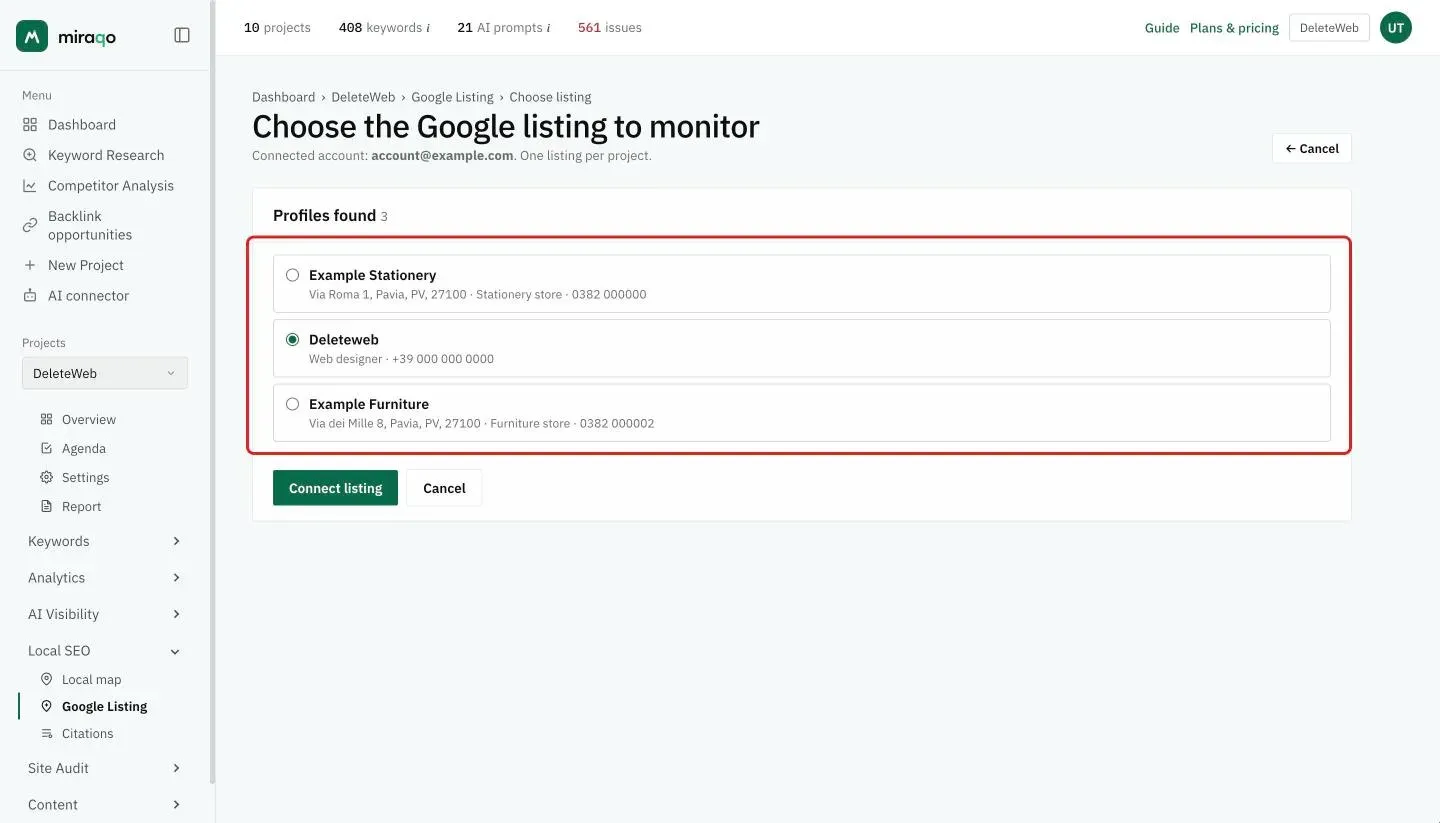Click the Dashboard breadcrumb link
Screen dimensions: 1440x823
(283, 97)
